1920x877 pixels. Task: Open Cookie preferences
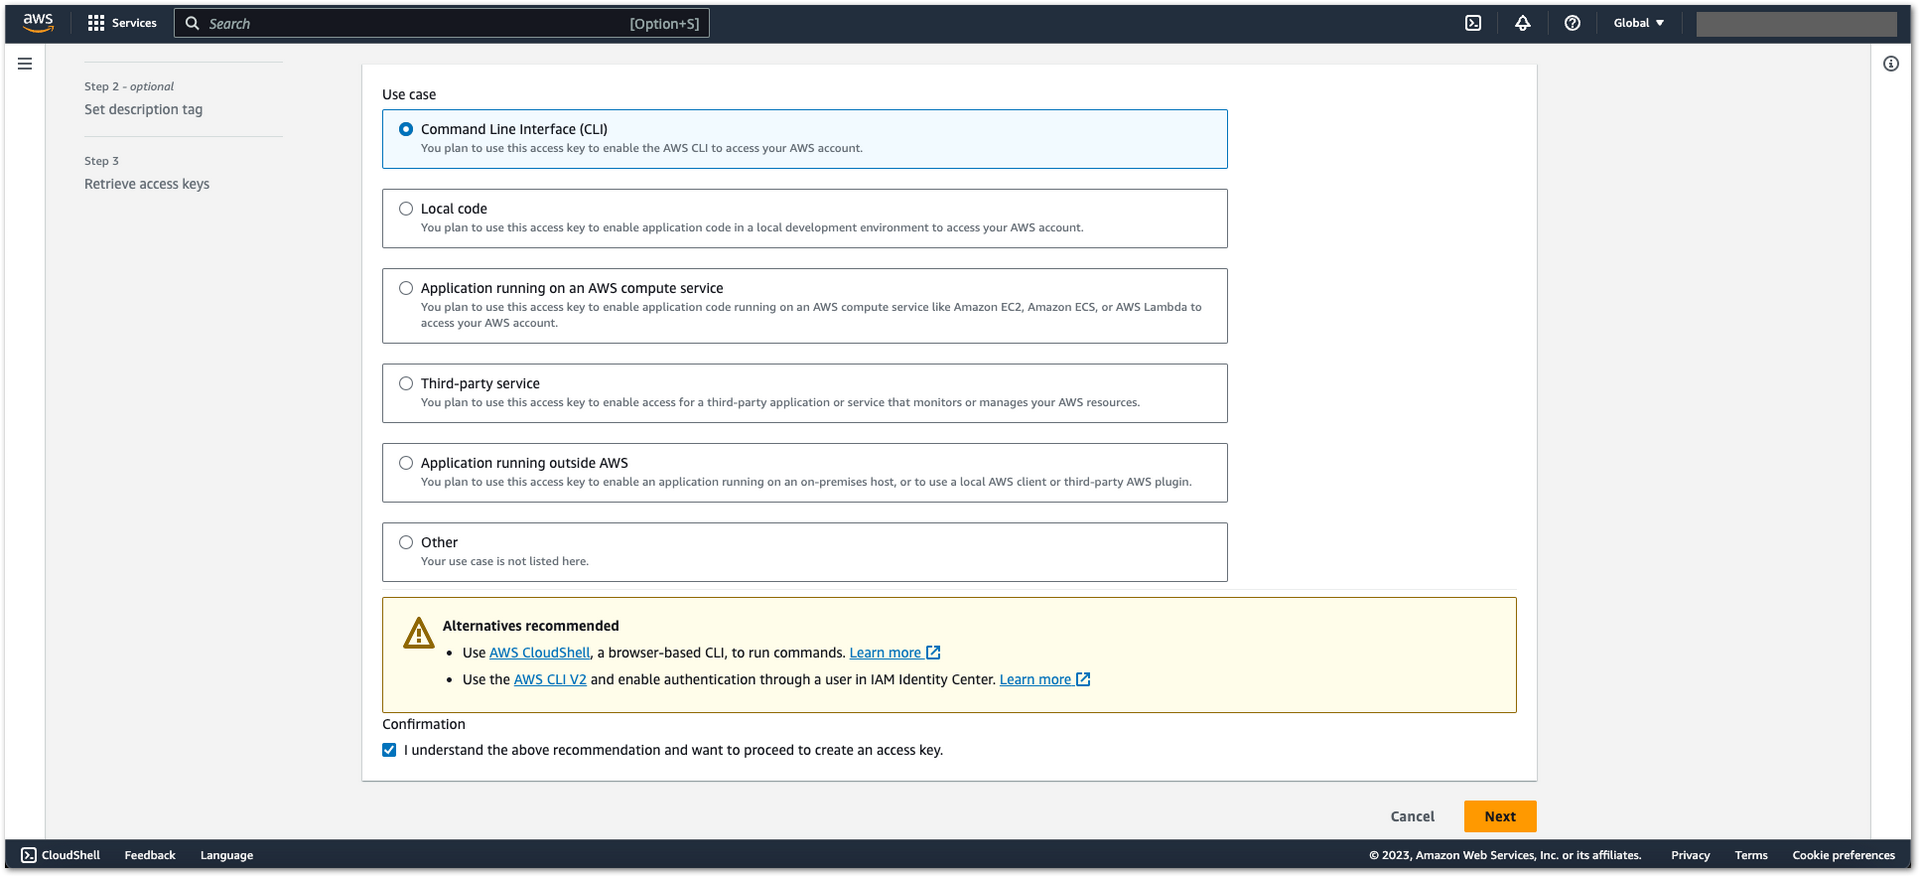[1843, 855]
